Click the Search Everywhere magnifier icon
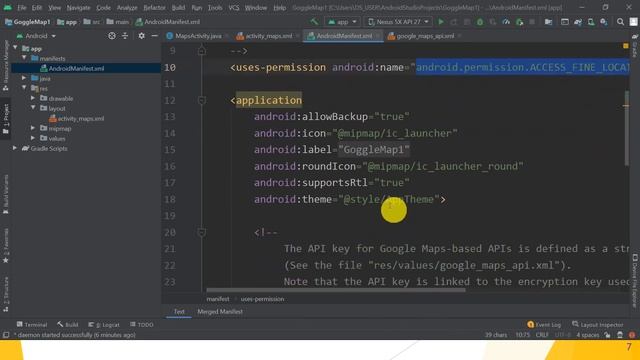Screen dimensions: 640x360 tap(620, 22)
